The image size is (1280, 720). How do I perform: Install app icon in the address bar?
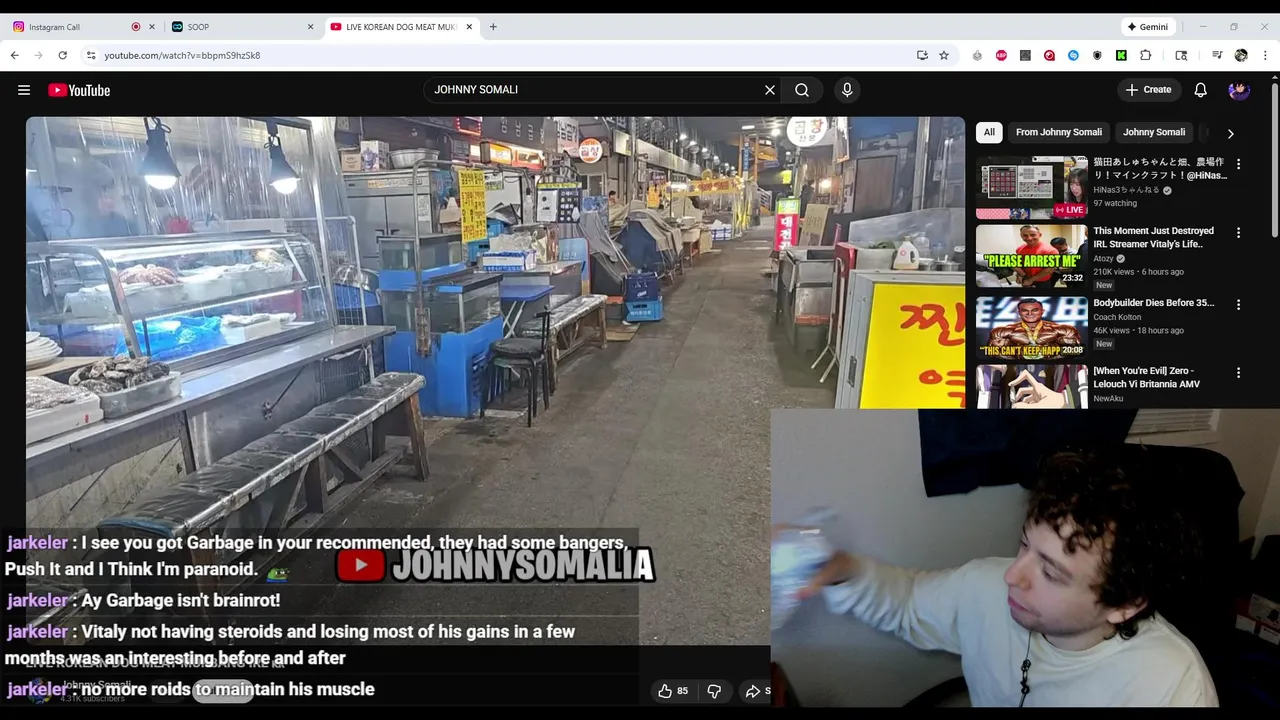(x=922, y=55)
